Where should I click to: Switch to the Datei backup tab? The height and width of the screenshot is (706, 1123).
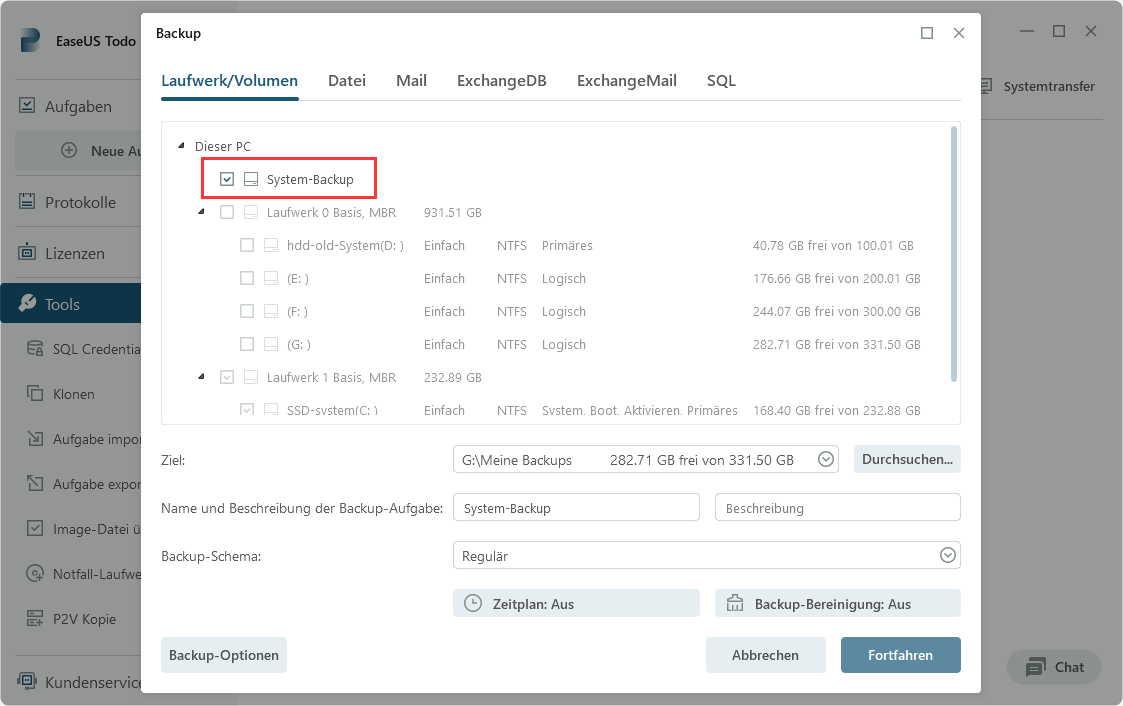point(346,80)
